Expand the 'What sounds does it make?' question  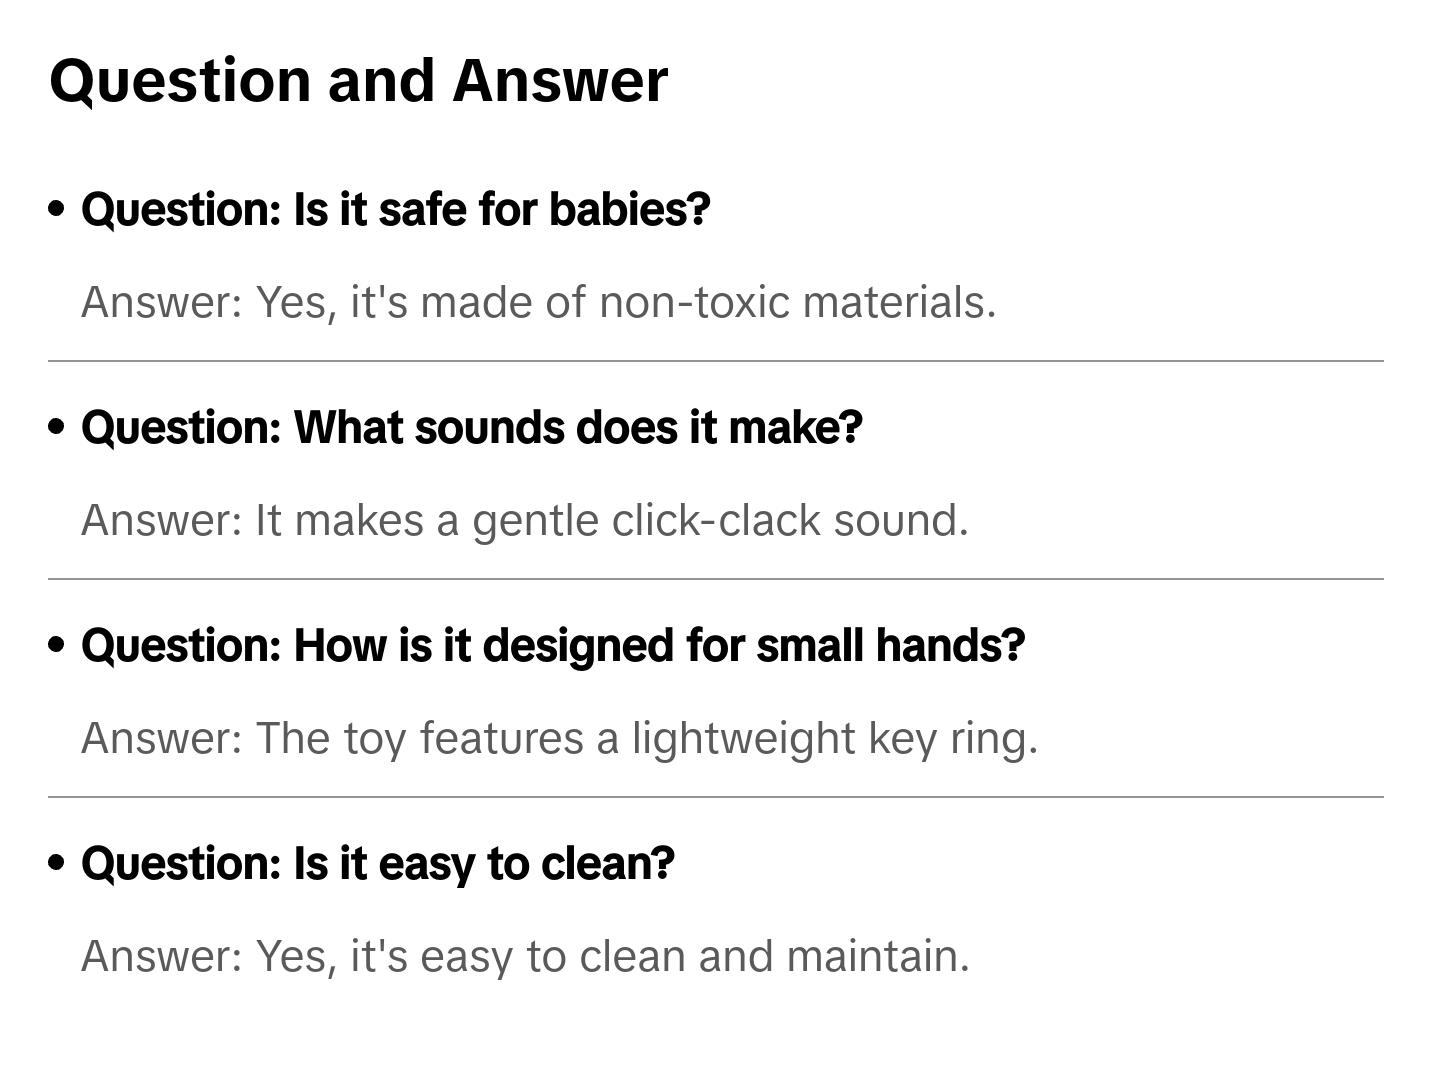click(471, 428)
